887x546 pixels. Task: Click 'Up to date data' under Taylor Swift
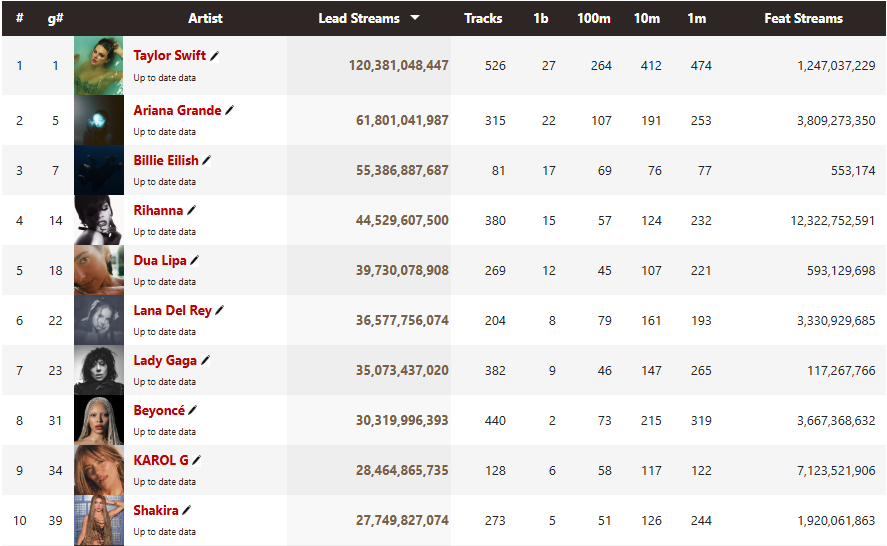[165, 78]
